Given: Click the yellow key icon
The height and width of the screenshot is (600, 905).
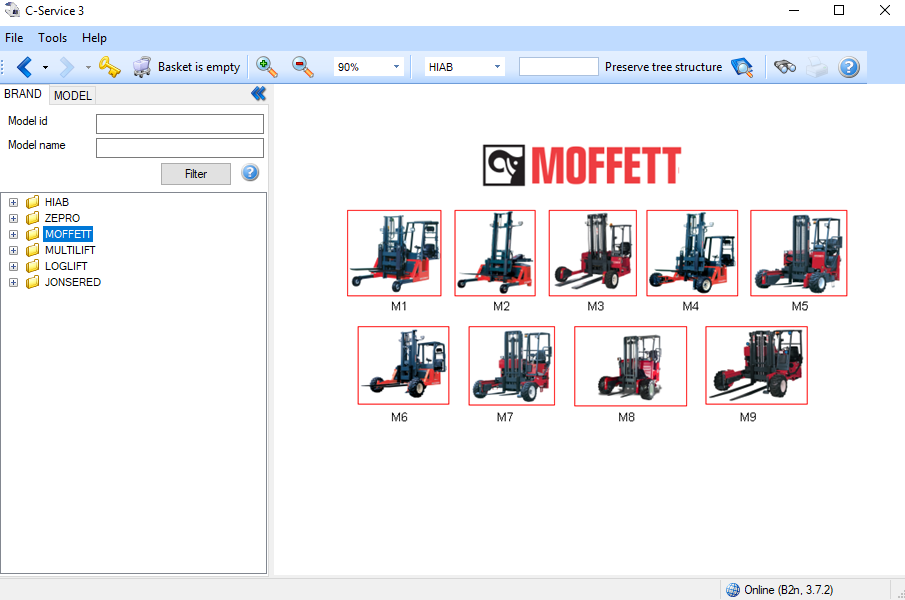Looking at the screenshot, I should pyautogui.click(x=109, y=67).
